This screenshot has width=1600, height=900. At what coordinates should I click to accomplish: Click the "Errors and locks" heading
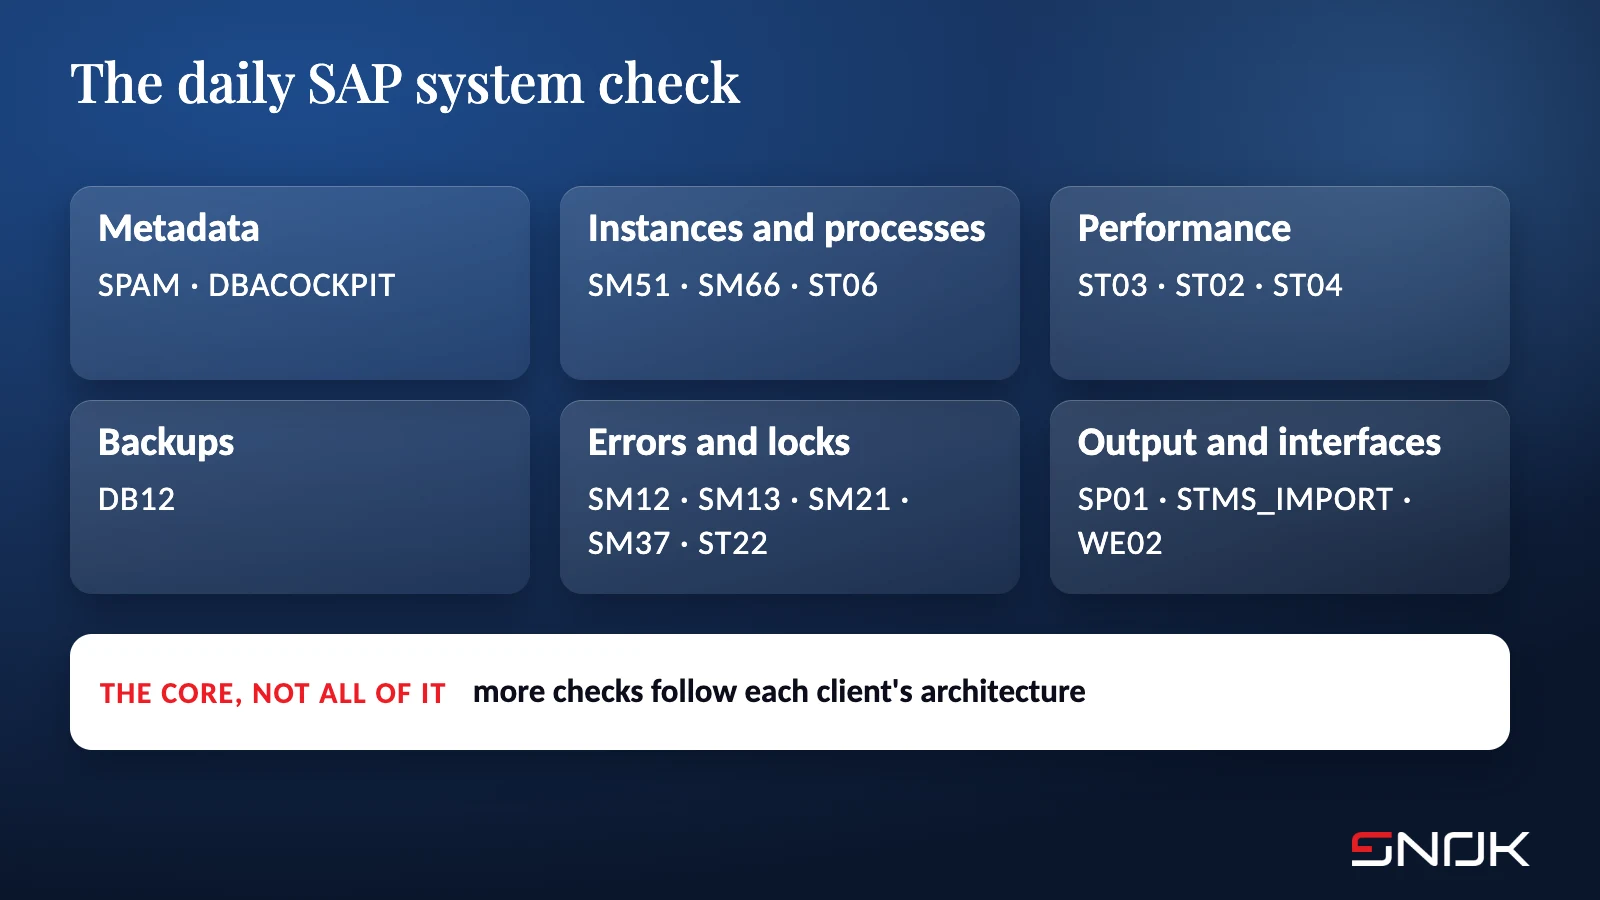pyautogui.click(x=719, y=442)
